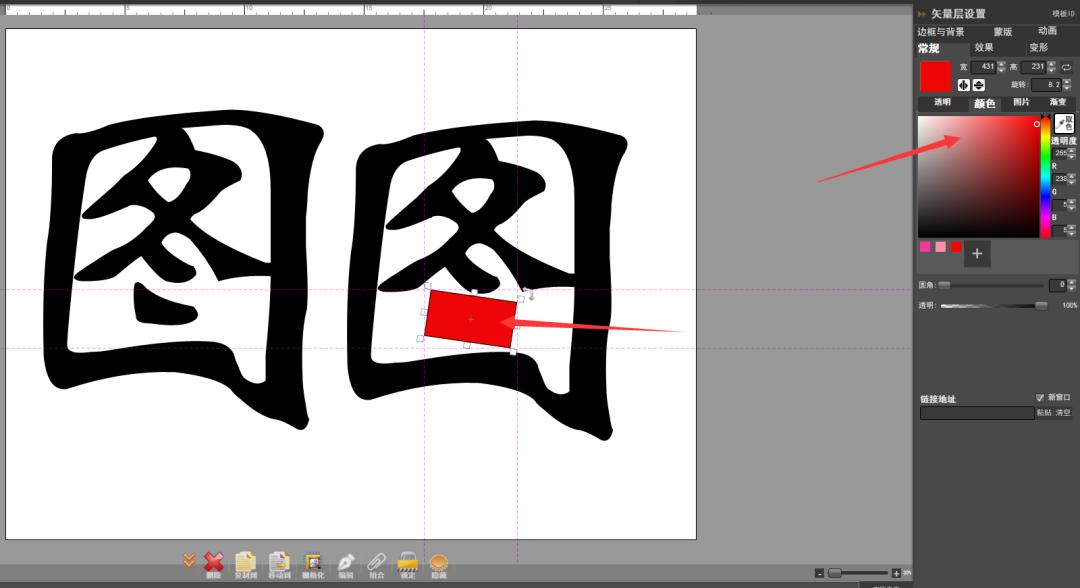1080x588 pixels.
Task: Select the edit pen (编辑) icon
Action: click(x=346, y=560)
